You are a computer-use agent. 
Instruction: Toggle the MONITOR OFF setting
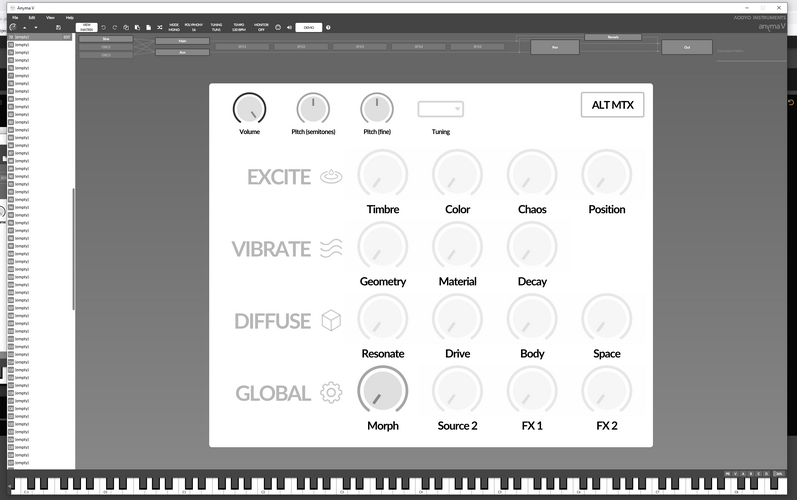(x=261, y=27)
